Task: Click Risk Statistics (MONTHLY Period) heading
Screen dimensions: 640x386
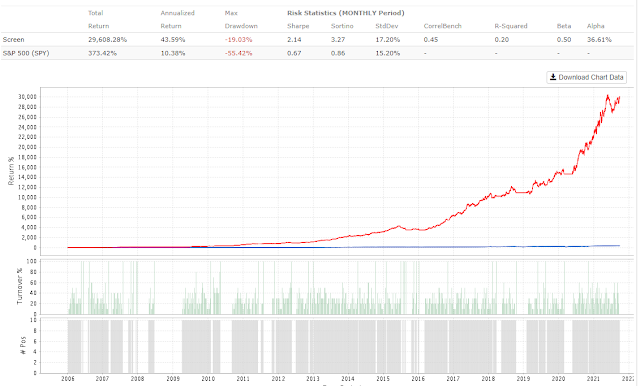Action: tap(345, 13)
